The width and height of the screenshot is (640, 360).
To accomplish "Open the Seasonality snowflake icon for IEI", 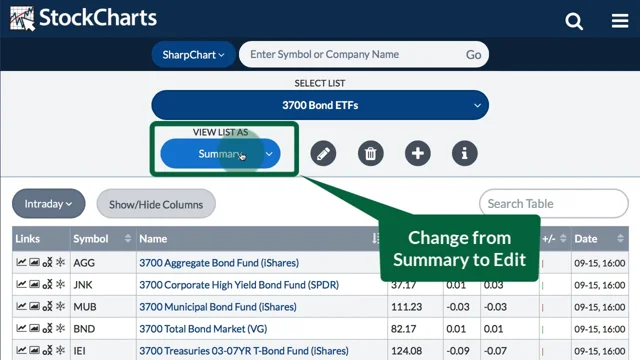I will click(x=60, y=350).
